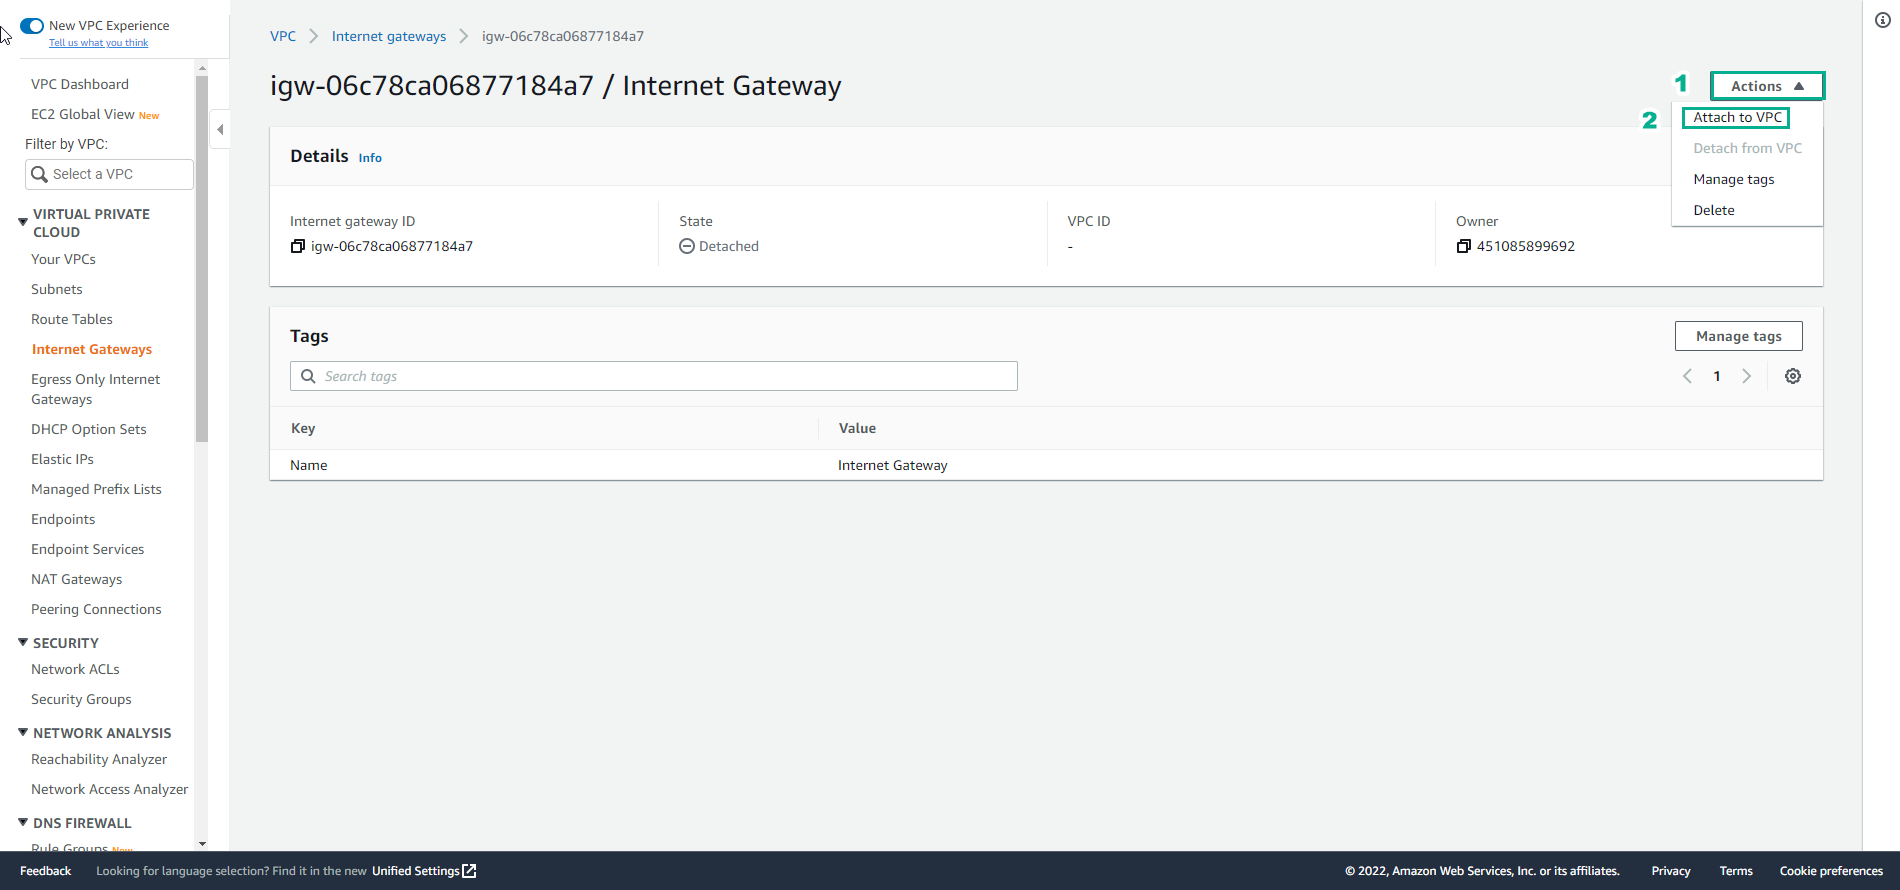Go to Route Tables
Image resolution: width=1900 pixels, height=890 pixels.
pos(72,319)
